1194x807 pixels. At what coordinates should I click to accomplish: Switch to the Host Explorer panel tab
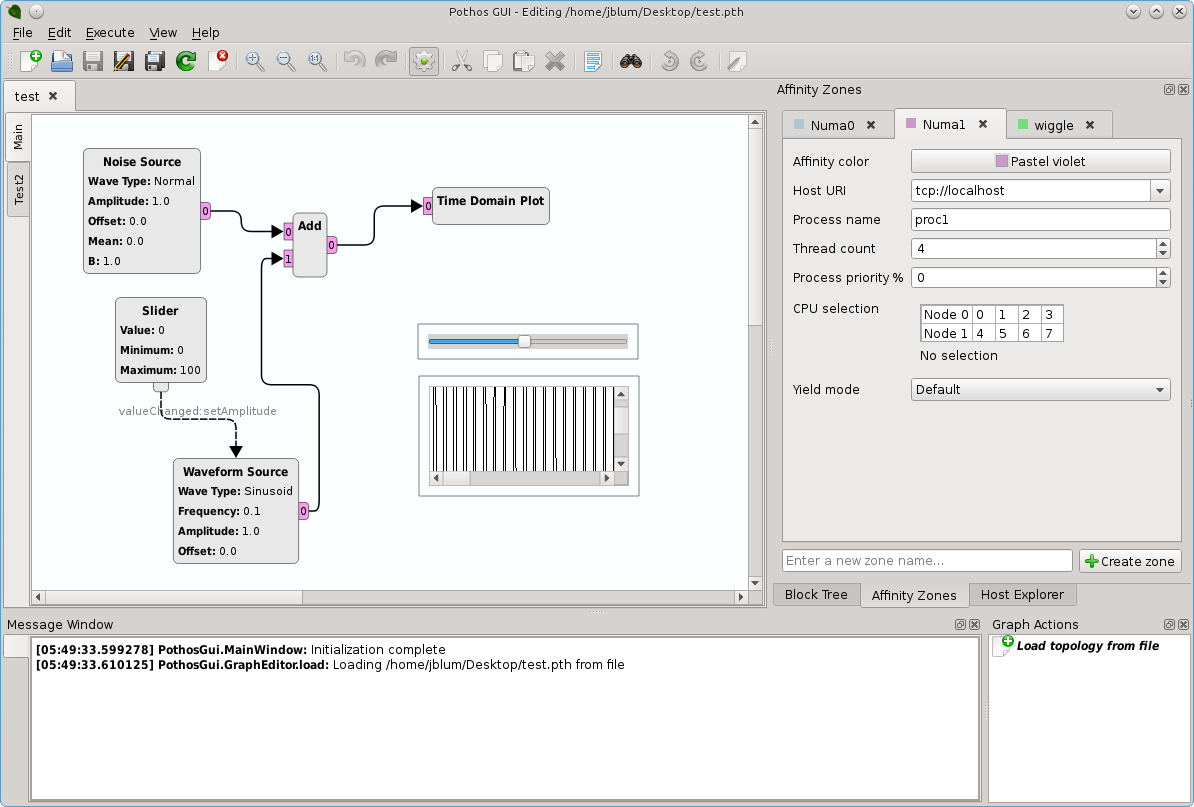tap(1022, 595)
